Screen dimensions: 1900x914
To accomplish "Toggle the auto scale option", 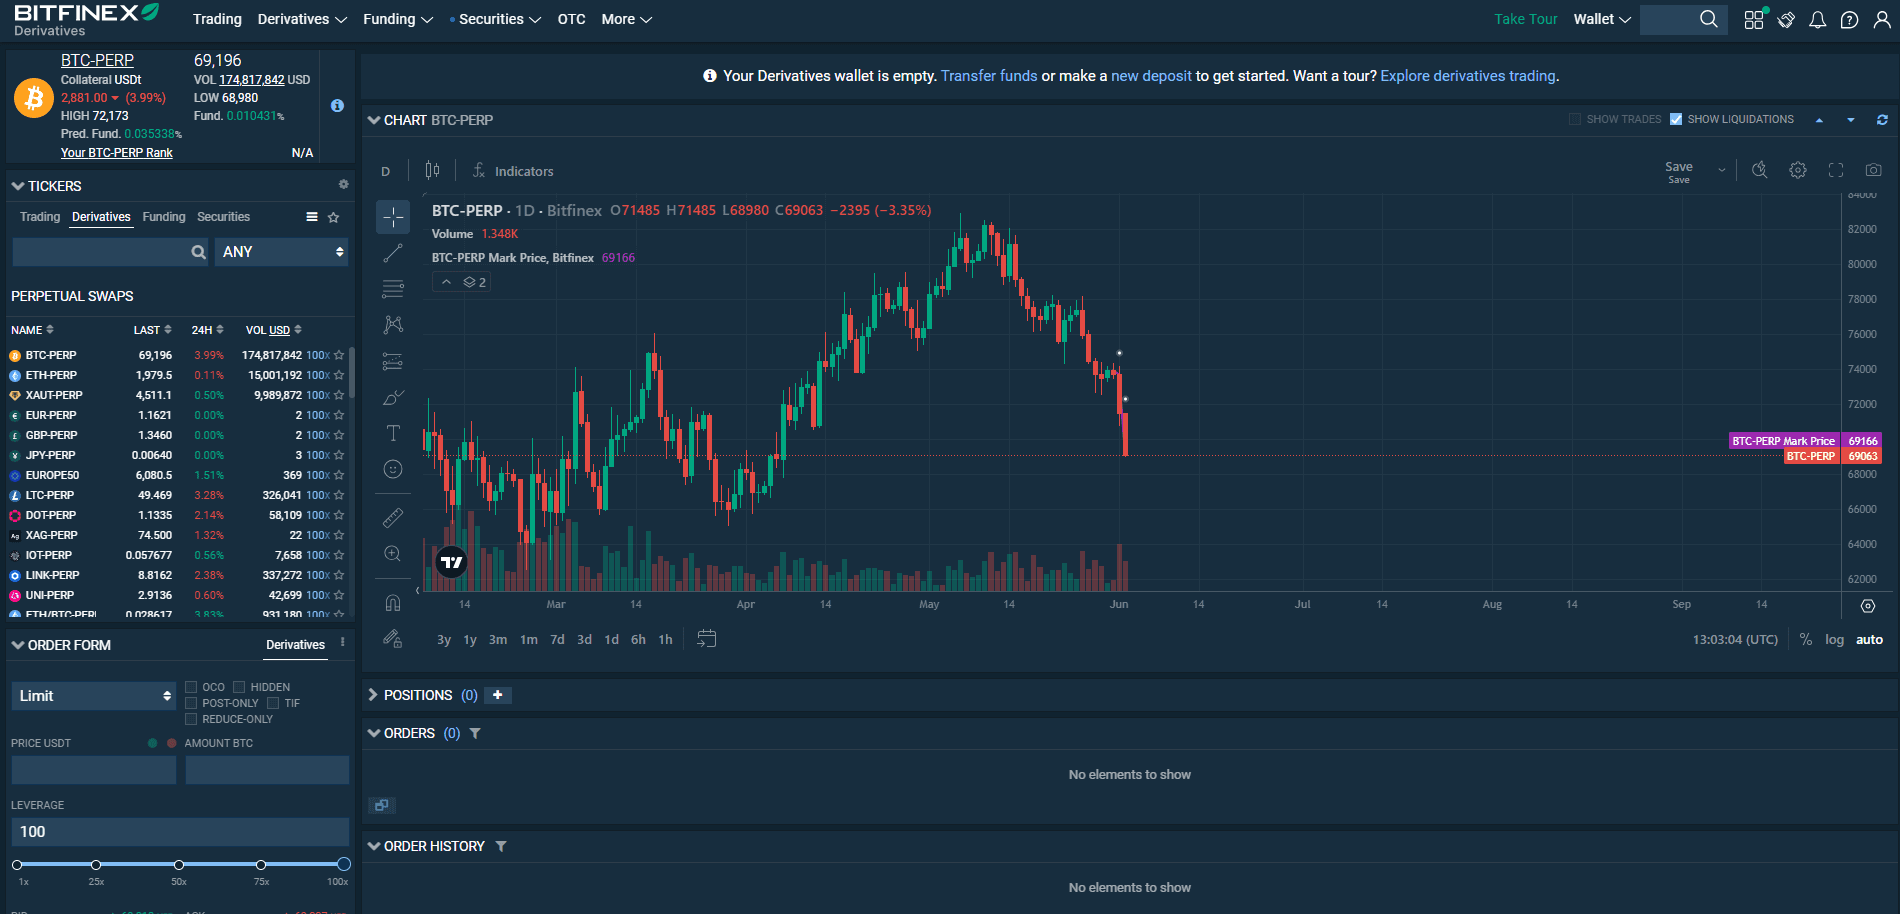I will [x=1869, y=640].
